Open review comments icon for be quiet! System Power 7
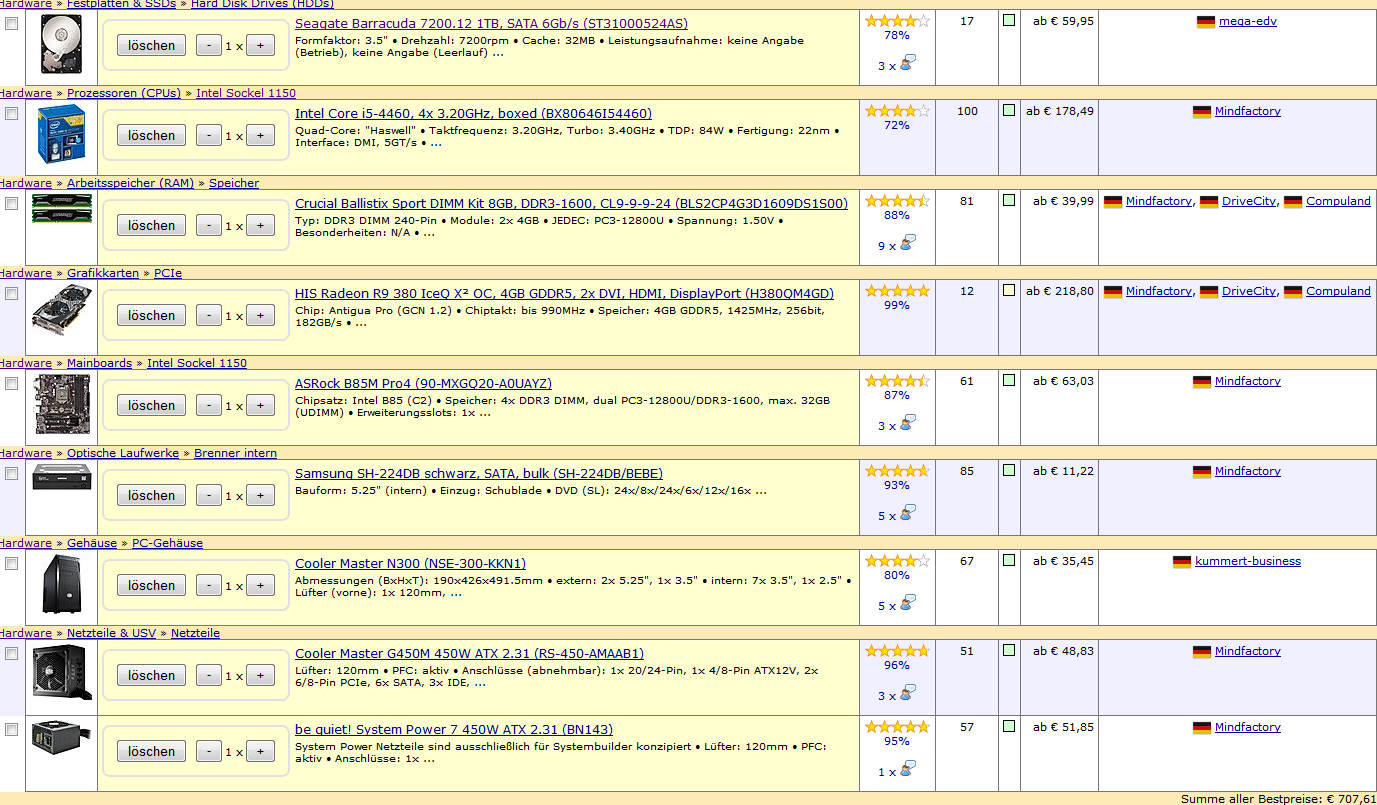This screenshot has width=1377, height=805. 908,770
